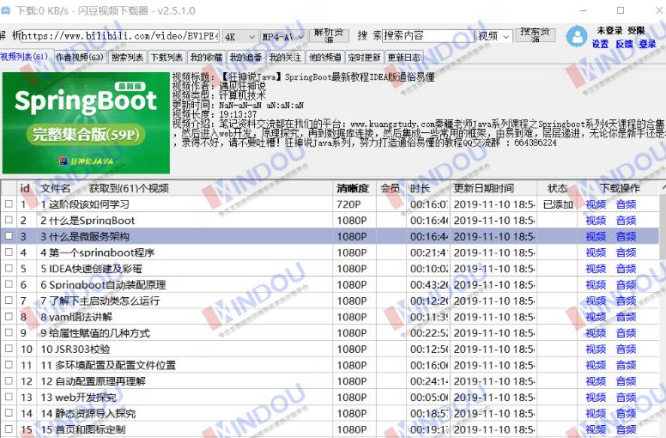This screenshot has width=666, height=438.
Task: Download 视频 for row 1 这阶段该如何学习
Action: pyautogui.click(x=595, y=204)
